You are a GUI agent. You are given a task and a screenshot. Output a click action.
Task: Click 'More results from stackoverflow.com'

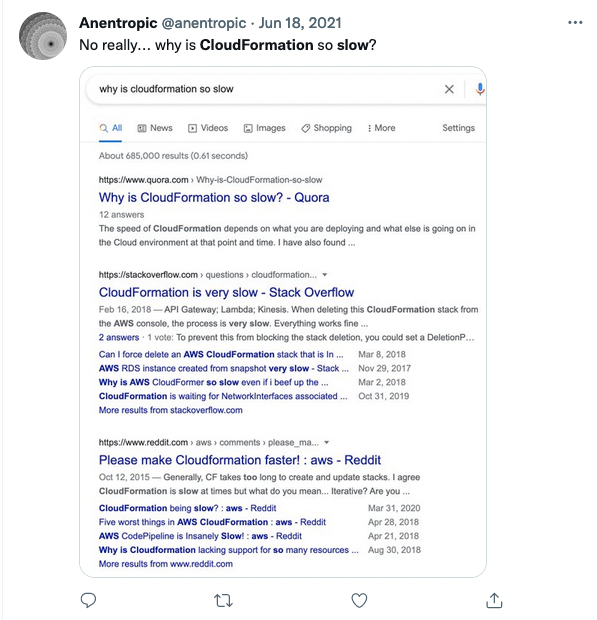[170, 410]
